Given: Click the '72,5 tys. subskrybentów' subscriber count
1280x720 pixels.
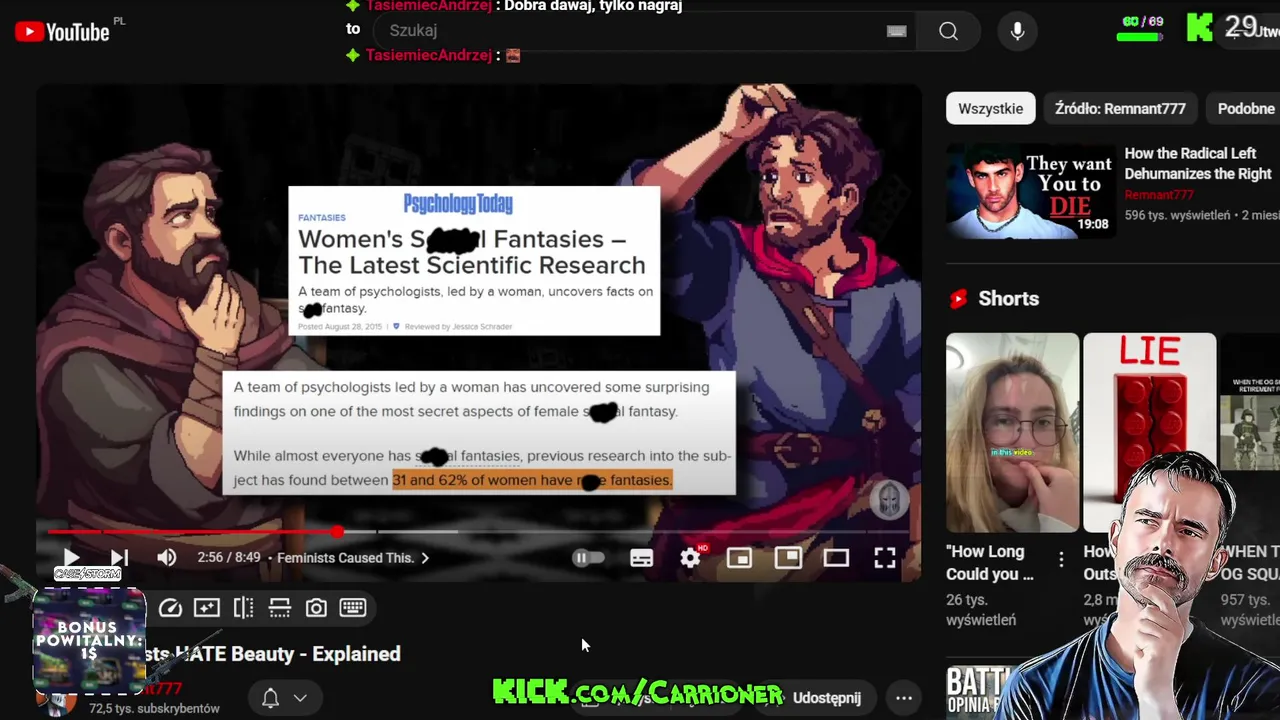Looking at the screenshot, I should [154, 708].
